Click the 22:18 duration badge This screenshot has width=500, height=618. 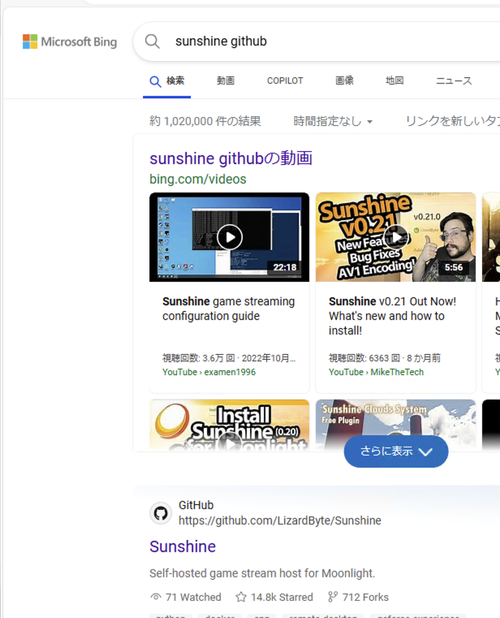[285, 268]
